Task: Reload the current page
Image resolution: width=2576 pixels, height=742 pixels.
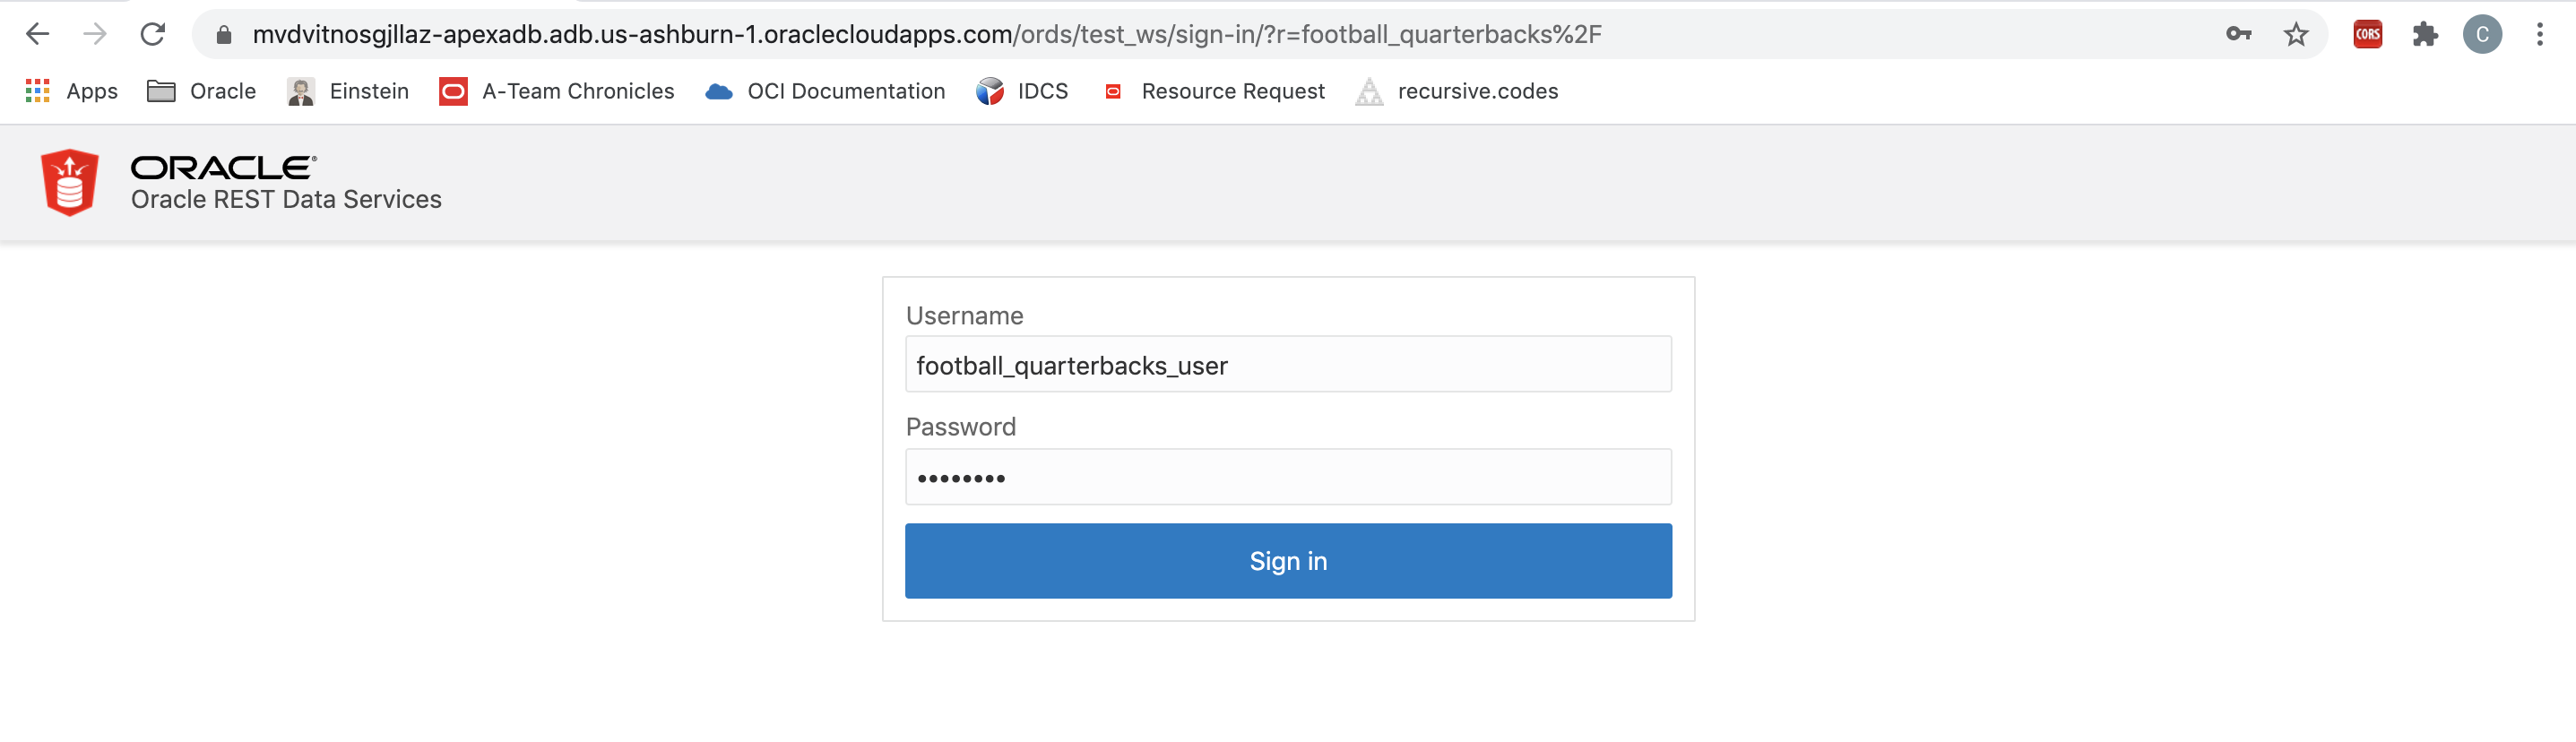Action: click(153, 33)
